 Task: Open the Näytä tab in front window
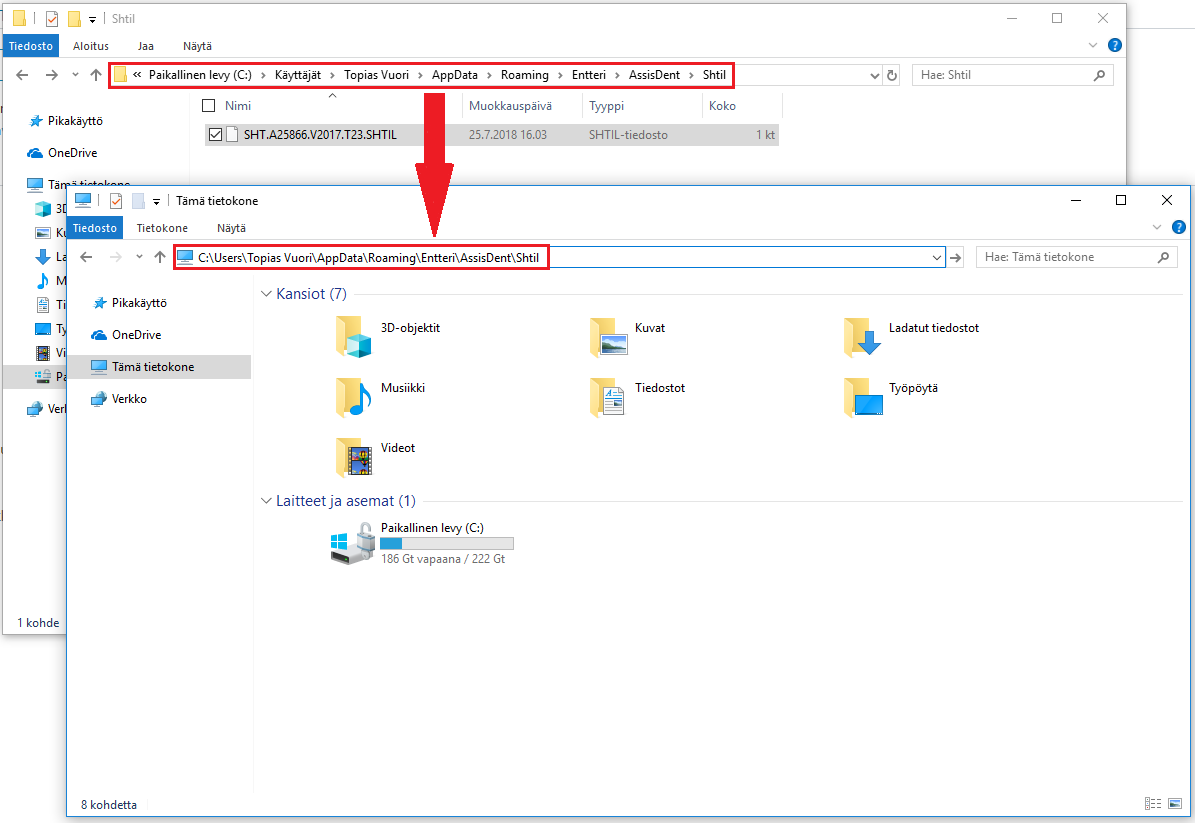[231, 228]
